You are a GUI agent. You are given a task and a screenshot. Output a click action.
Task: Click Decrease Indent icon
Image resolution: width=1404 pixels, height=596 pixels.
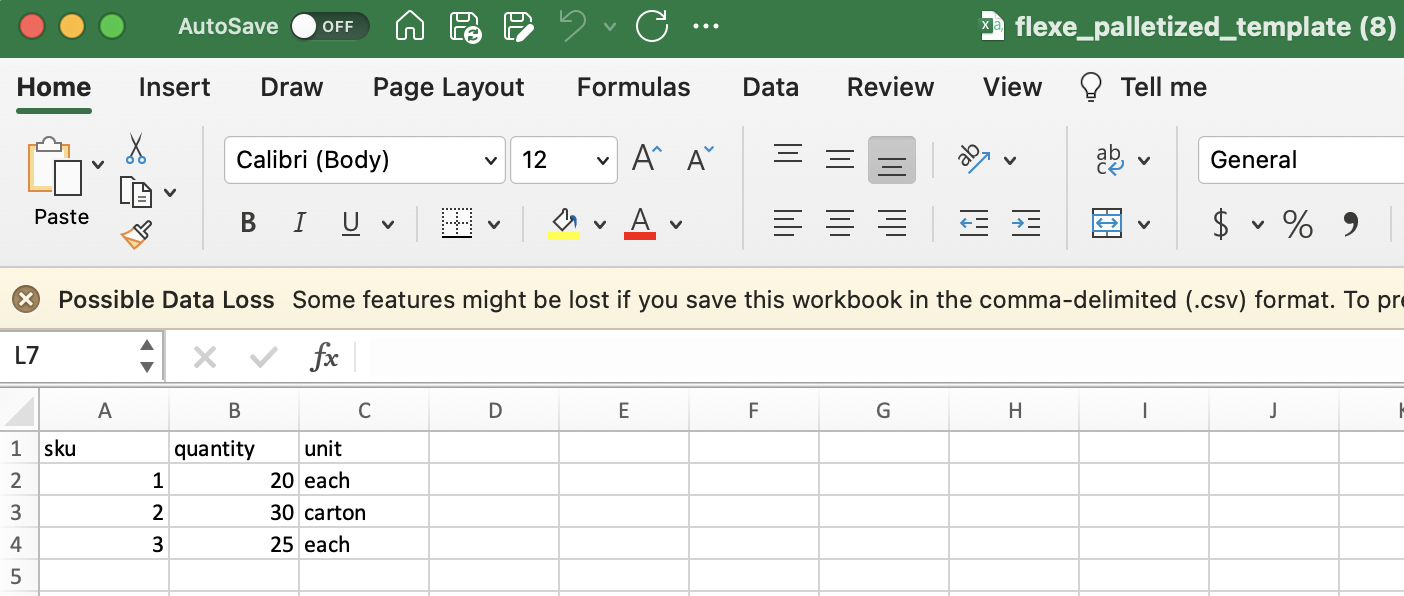(x=974, y=224)
